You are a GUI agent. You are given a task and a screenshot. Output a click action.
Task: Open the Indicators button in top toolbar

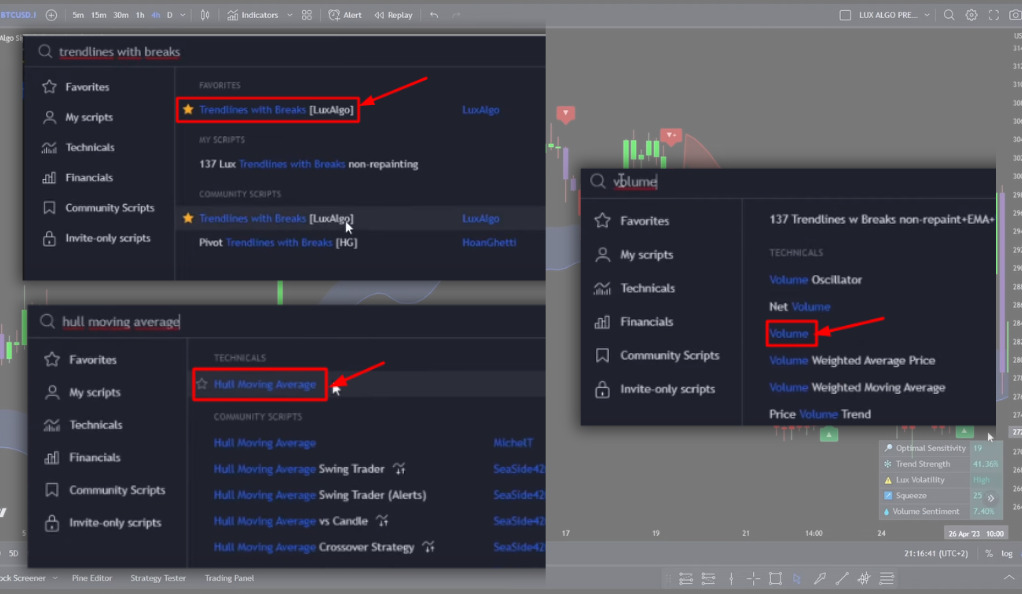point(252,15)
